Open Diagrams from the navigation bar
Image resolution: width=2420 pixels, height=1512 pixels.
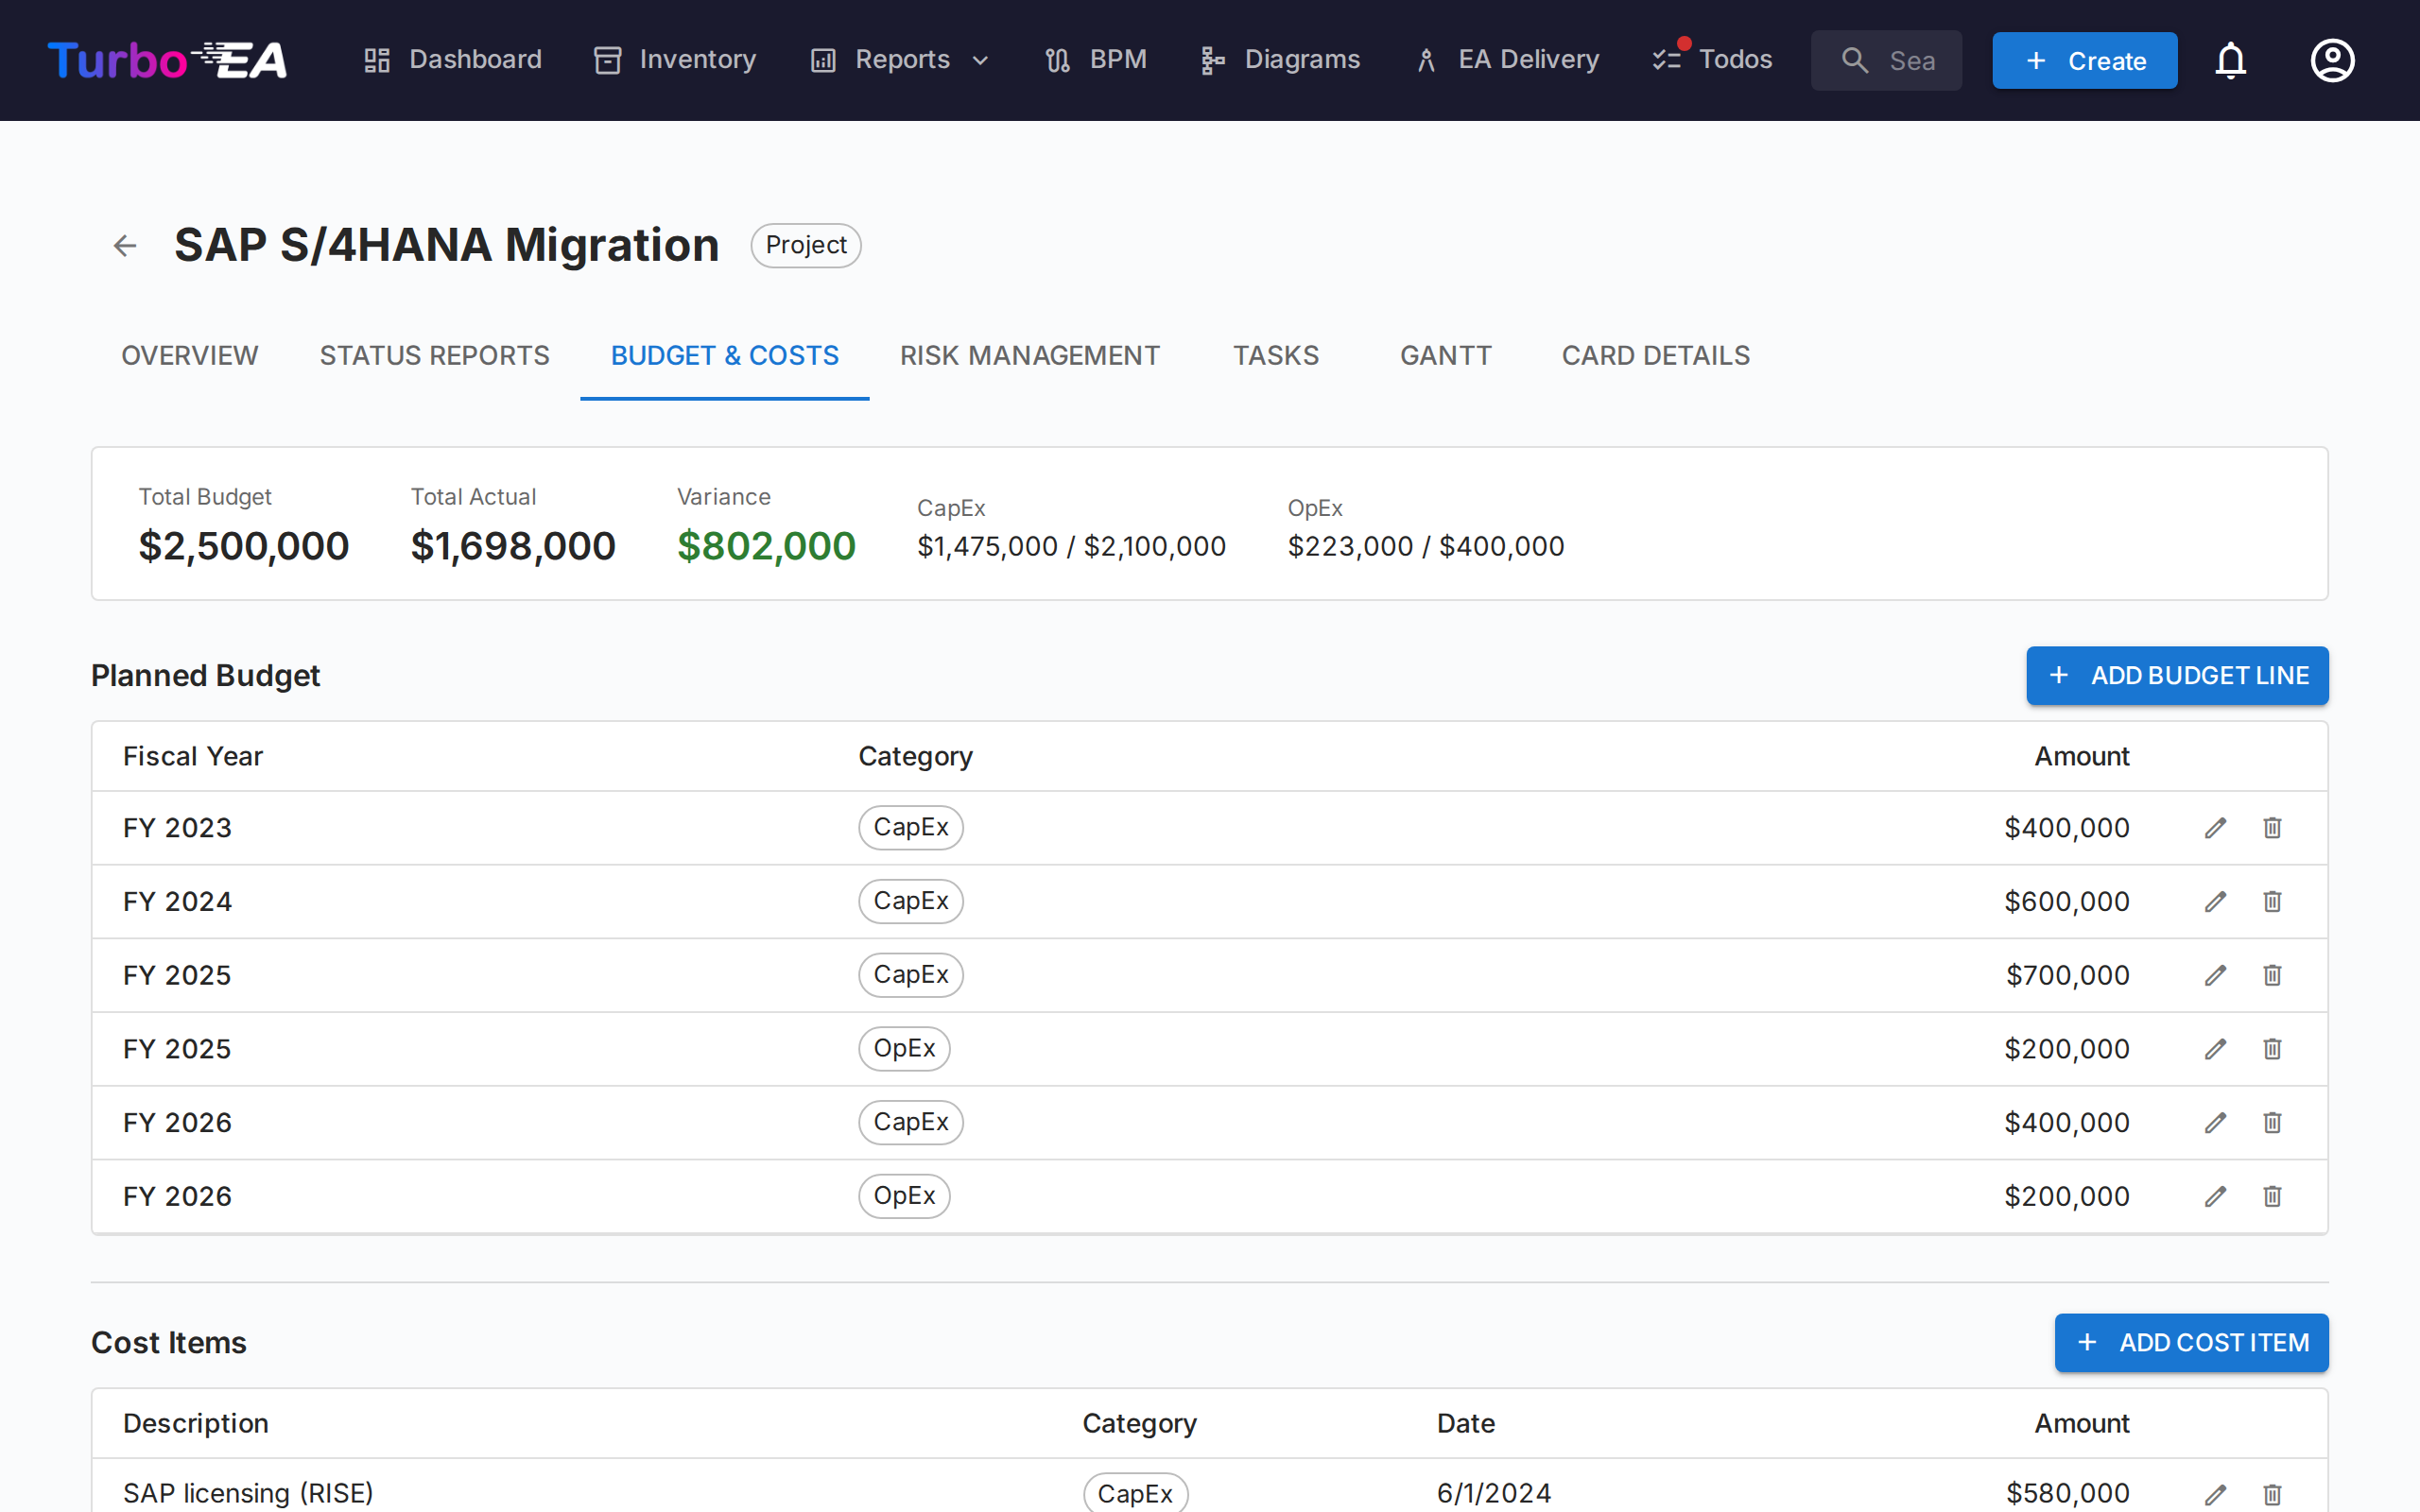point(1281,60)
